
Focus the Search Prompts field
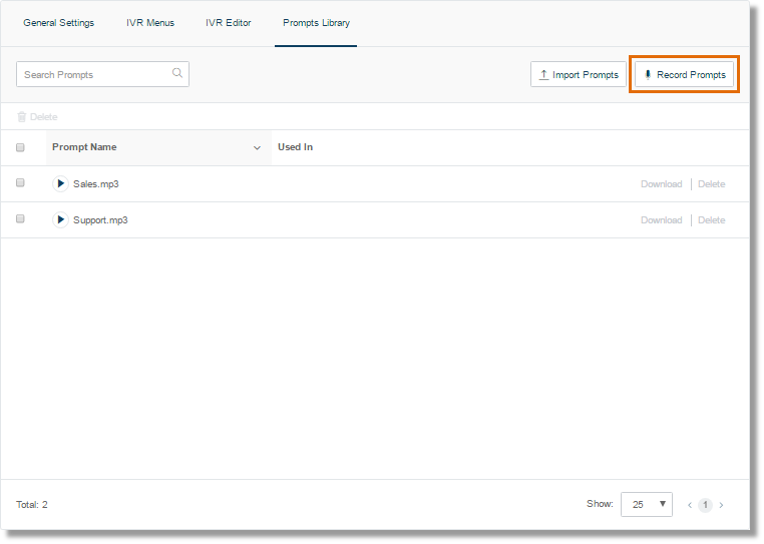coord(103,74)
